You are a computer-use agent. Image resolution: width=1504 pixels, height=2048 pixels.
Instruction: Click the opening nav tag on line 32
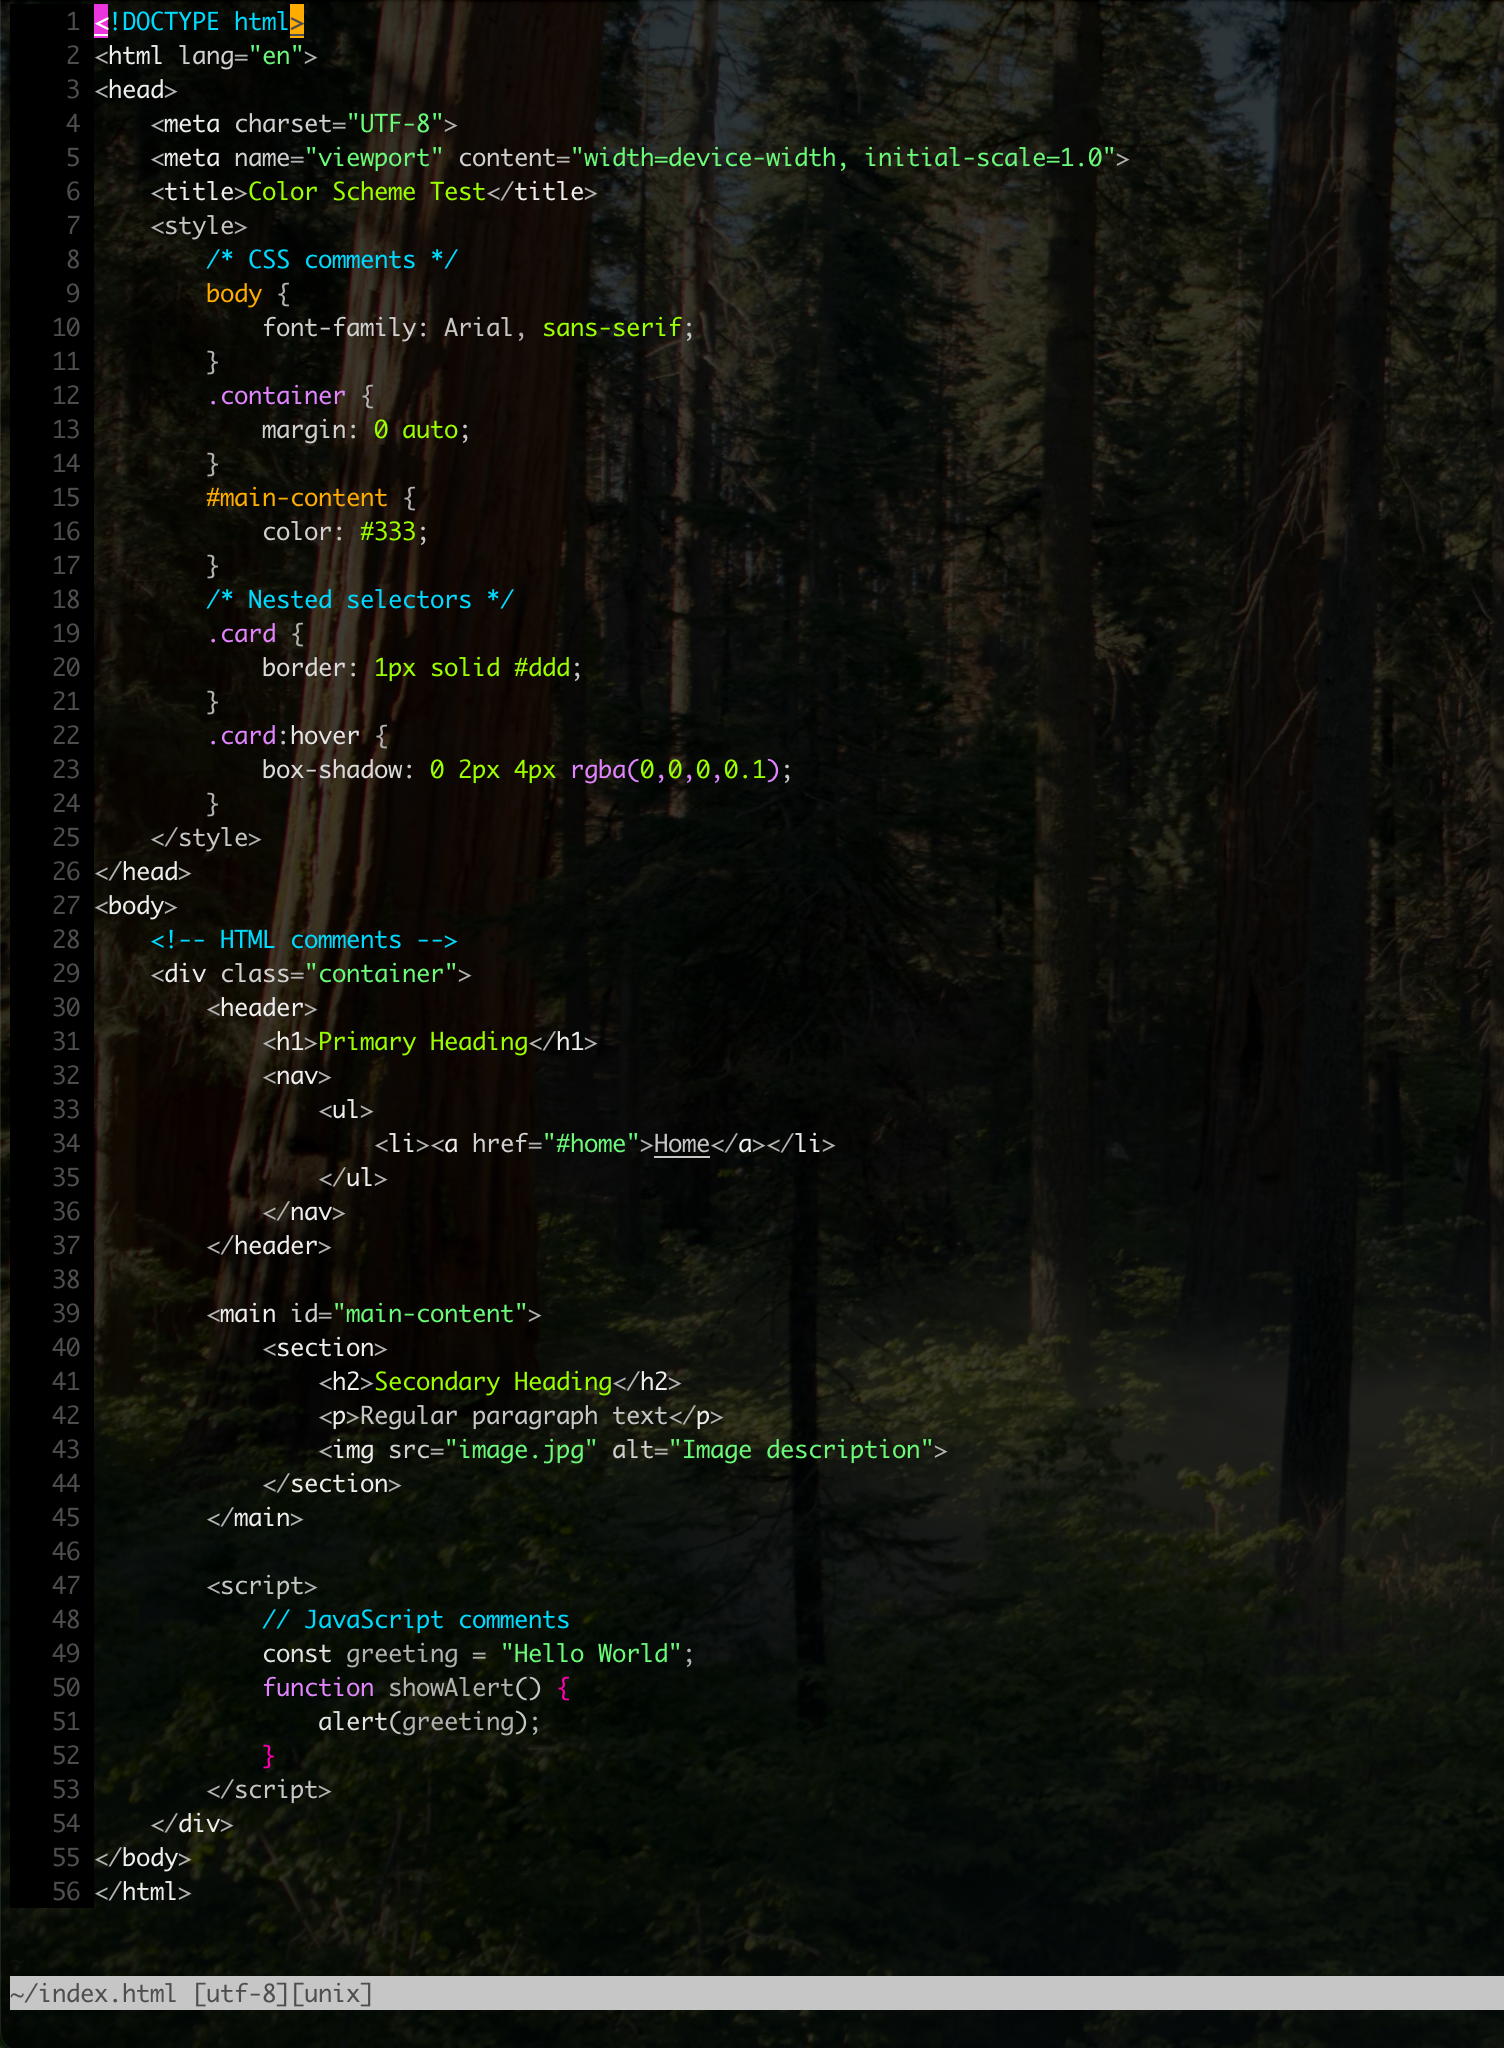point(297,1075)
